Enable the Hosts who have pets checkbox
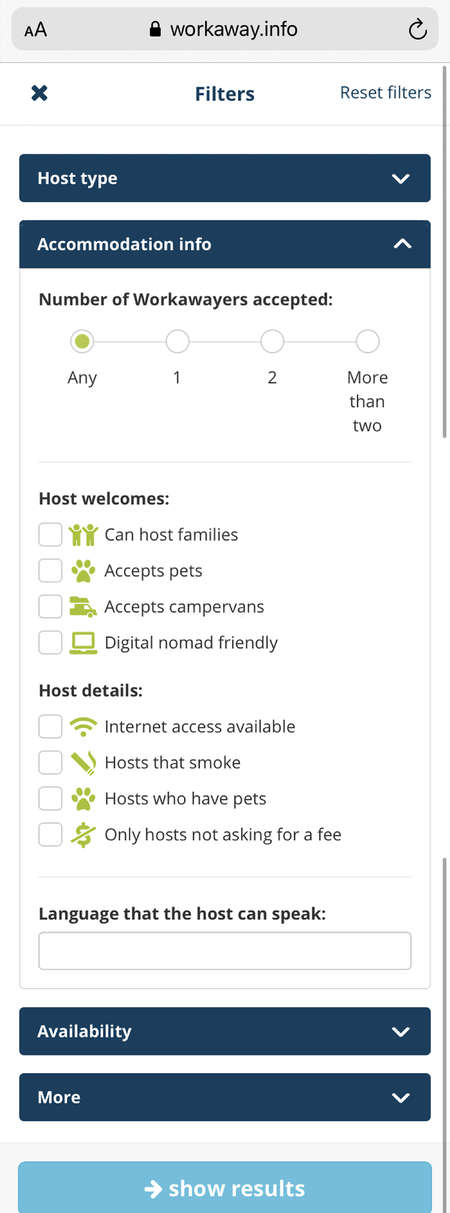Screen dimensions: 450x1213 click(50, 799)
